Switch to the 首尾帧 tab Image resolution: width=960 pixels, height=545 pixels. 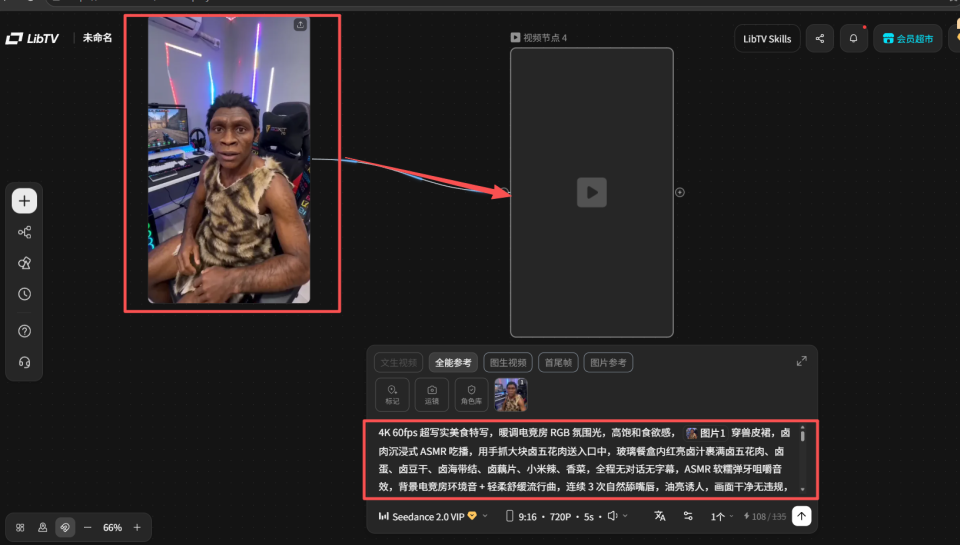[558, 363]
